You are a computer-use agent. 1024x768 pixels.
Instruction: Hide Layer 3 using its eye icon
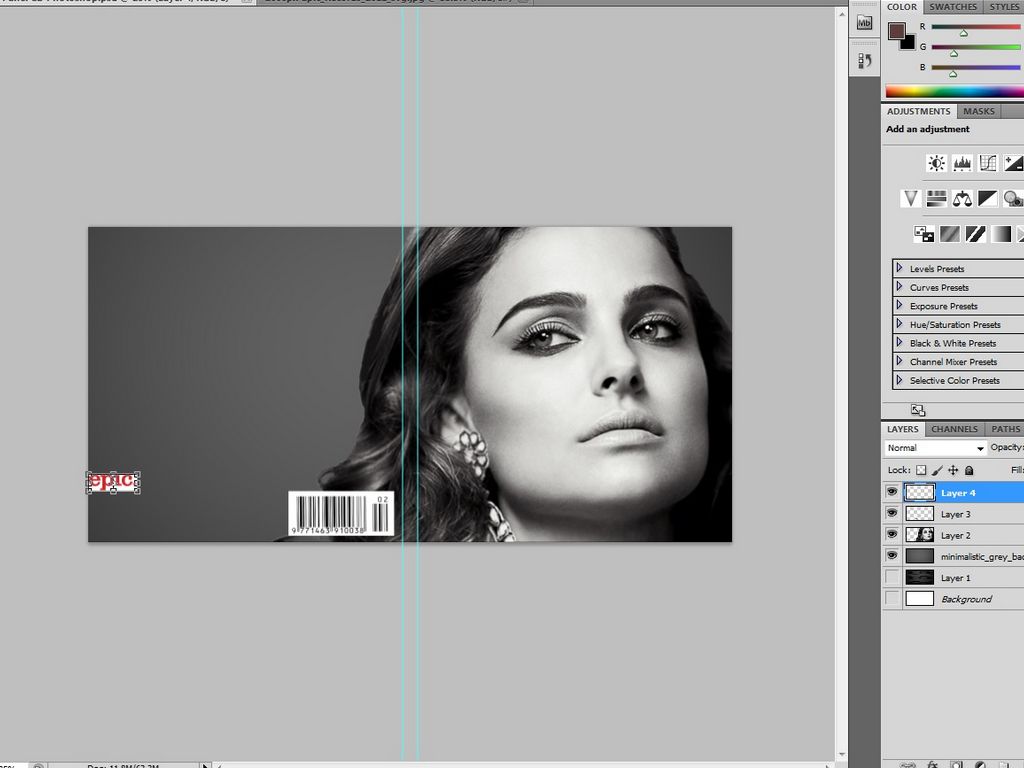pyautogui.click(x=892, y=513)
